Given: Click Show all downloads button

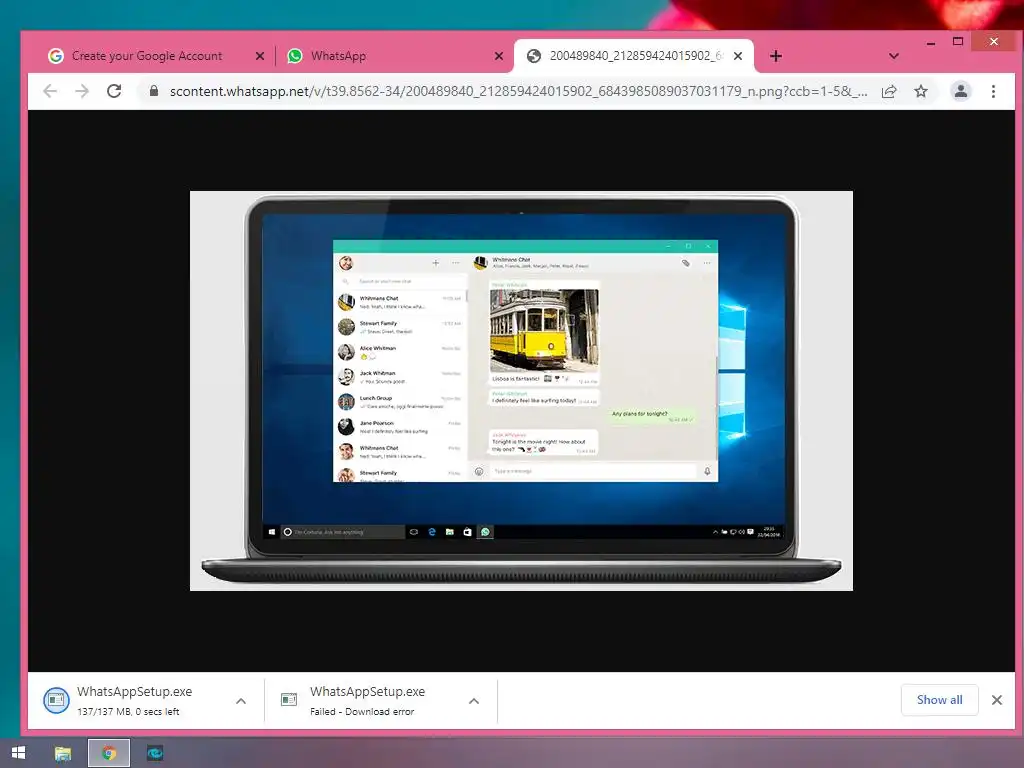Looking at the screenshot, I should coord(940,700).
